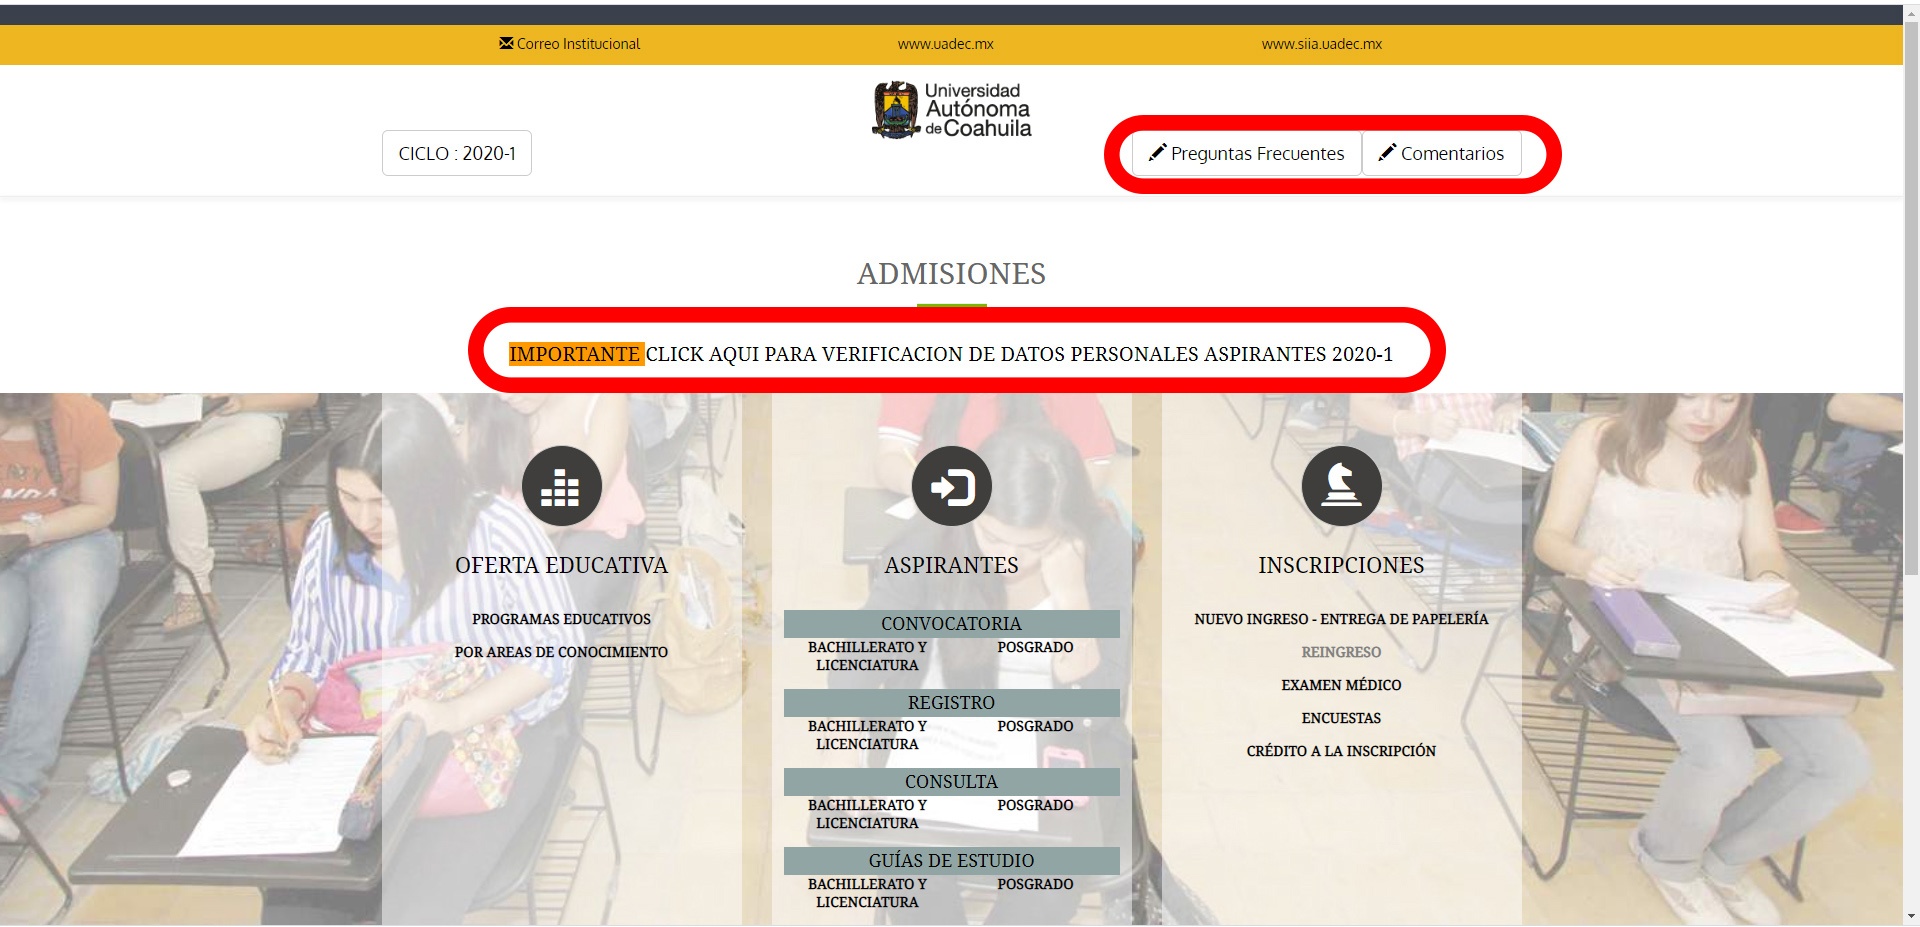
Task: Select Por Areas de Conocimiento
Action: 561,652
